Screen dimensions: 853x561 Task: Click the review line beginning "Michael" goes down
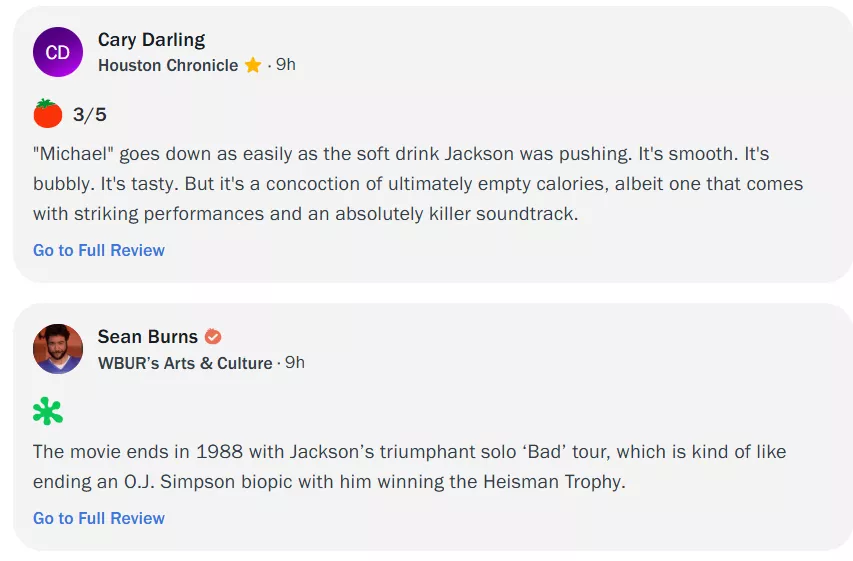coord(400,155)
